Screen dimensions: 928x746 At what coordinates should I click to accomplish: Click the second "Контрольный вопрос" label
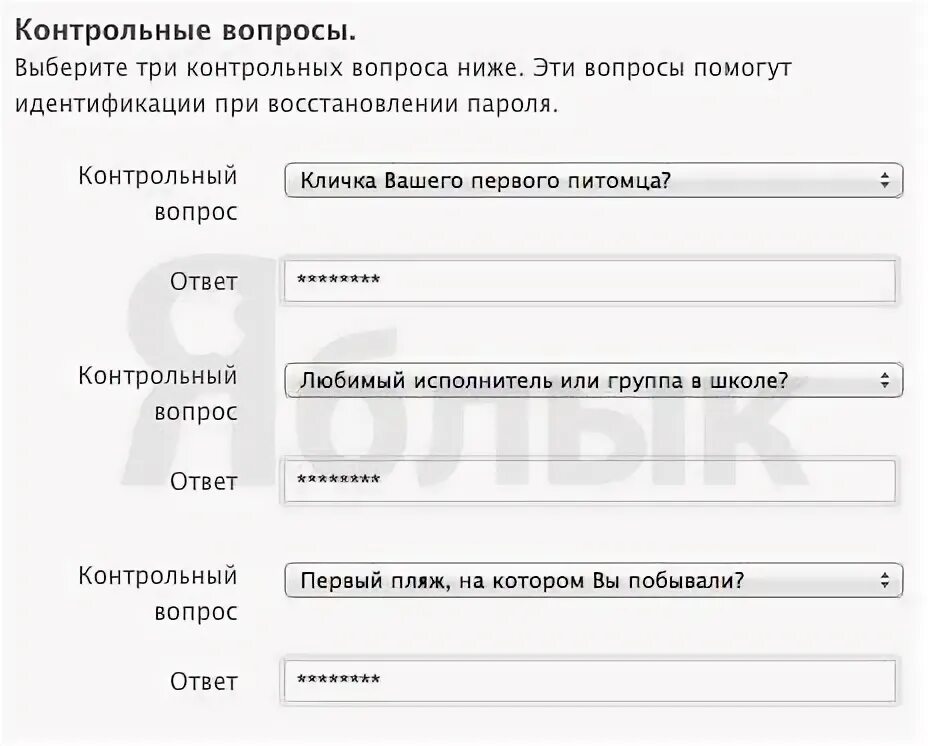click(158, 394)
